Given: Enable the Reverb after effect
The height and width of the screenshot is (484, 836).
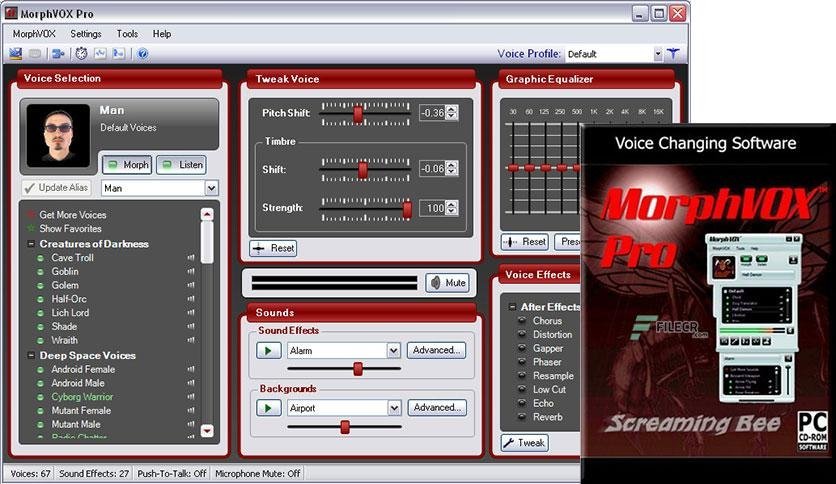Looking at the screenshot, I should point(522,417).
